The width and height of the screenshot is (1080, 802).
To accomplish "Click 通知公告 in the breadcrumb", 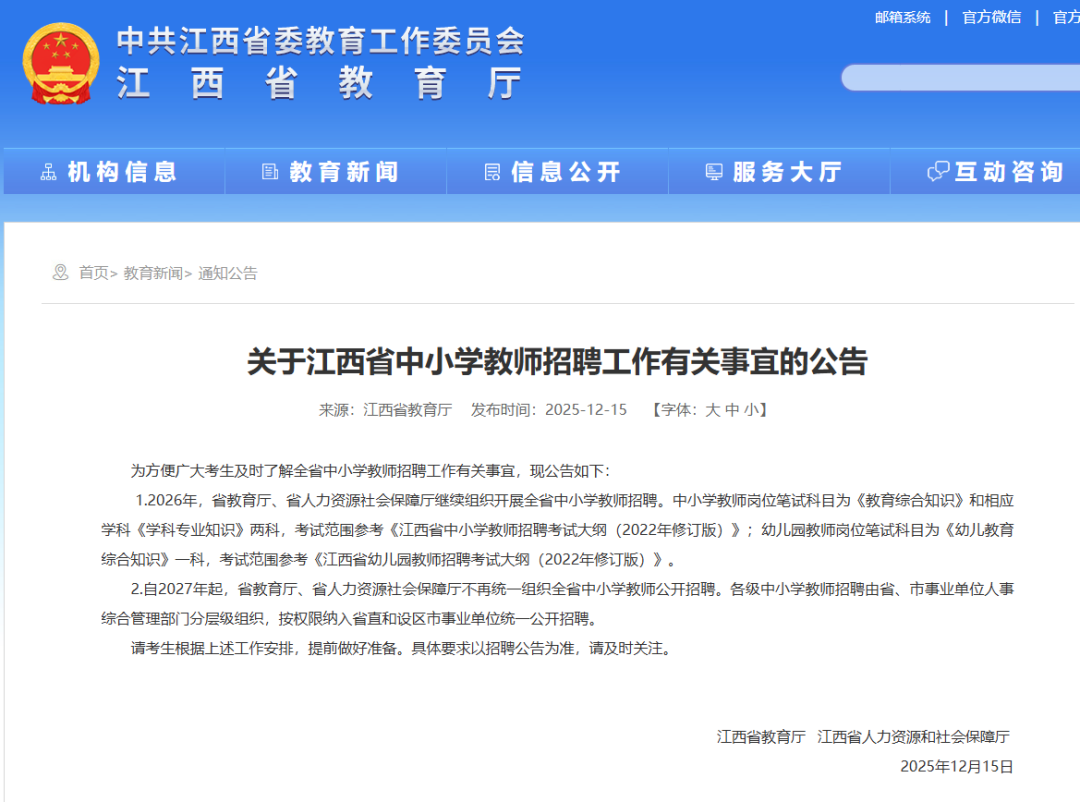I will point(228,273).
